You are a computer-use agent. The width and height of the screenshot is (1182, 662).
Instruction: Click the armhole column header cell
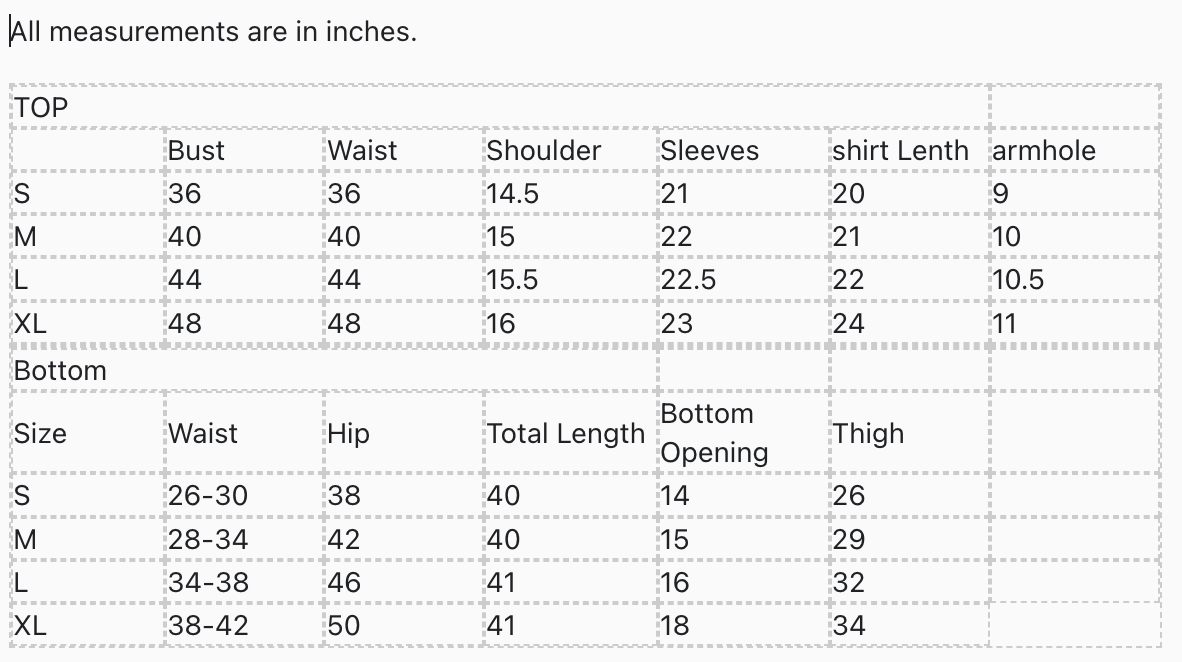[x=1044, y=151]
